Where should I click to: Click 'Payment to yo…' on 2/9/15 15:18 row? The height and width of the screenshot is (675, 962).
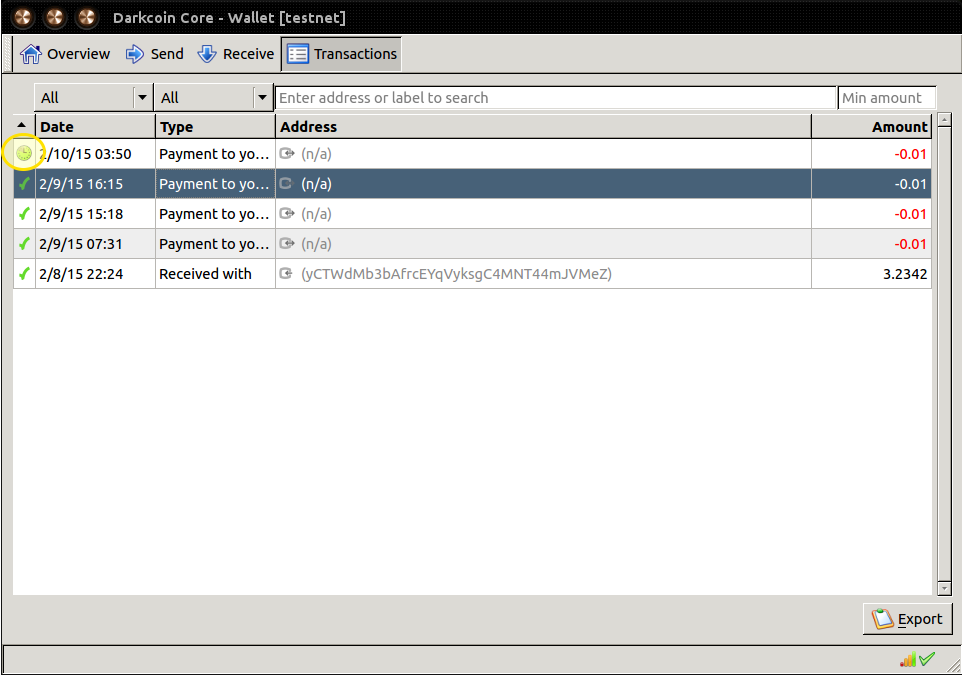click(214, 214)
